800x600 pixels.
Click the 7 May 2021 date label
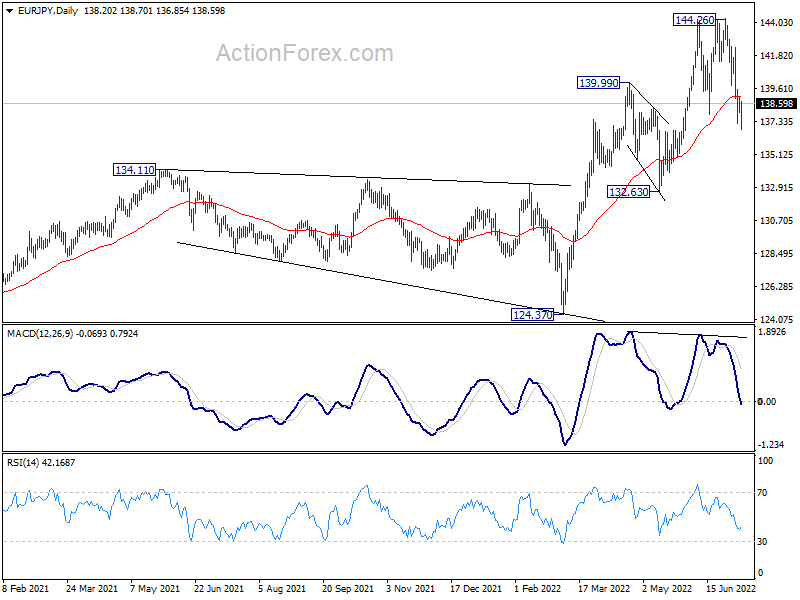(x=155, y=588)
